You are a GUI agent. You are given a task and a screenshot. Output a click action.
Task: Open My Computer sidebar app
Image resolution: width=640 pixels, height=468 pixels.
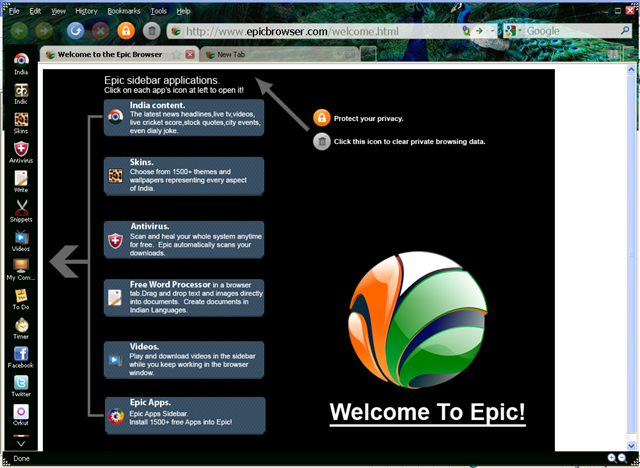point(21,270)
